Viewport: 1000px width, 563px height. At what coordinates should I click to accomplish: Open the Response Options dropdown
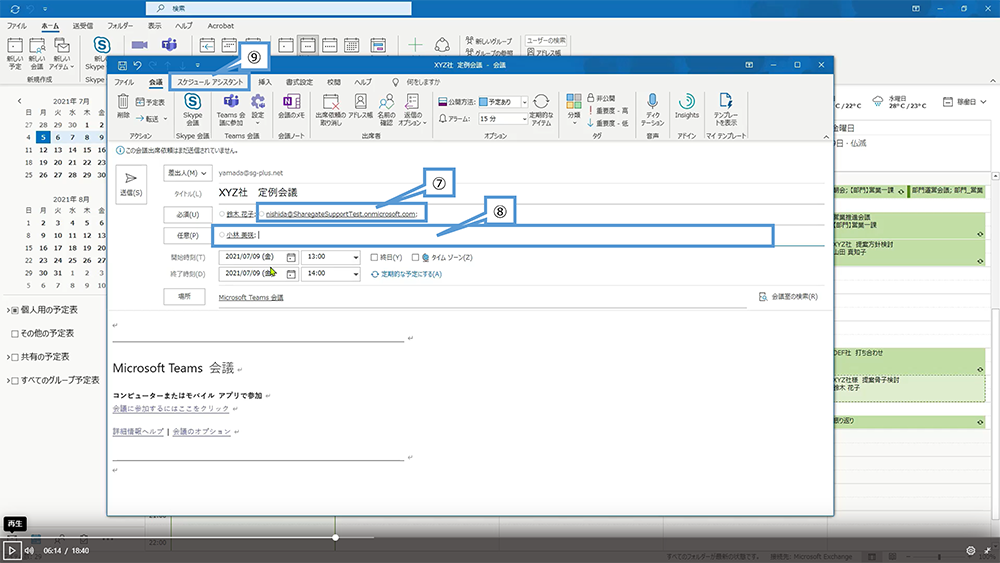click(413, 109)
